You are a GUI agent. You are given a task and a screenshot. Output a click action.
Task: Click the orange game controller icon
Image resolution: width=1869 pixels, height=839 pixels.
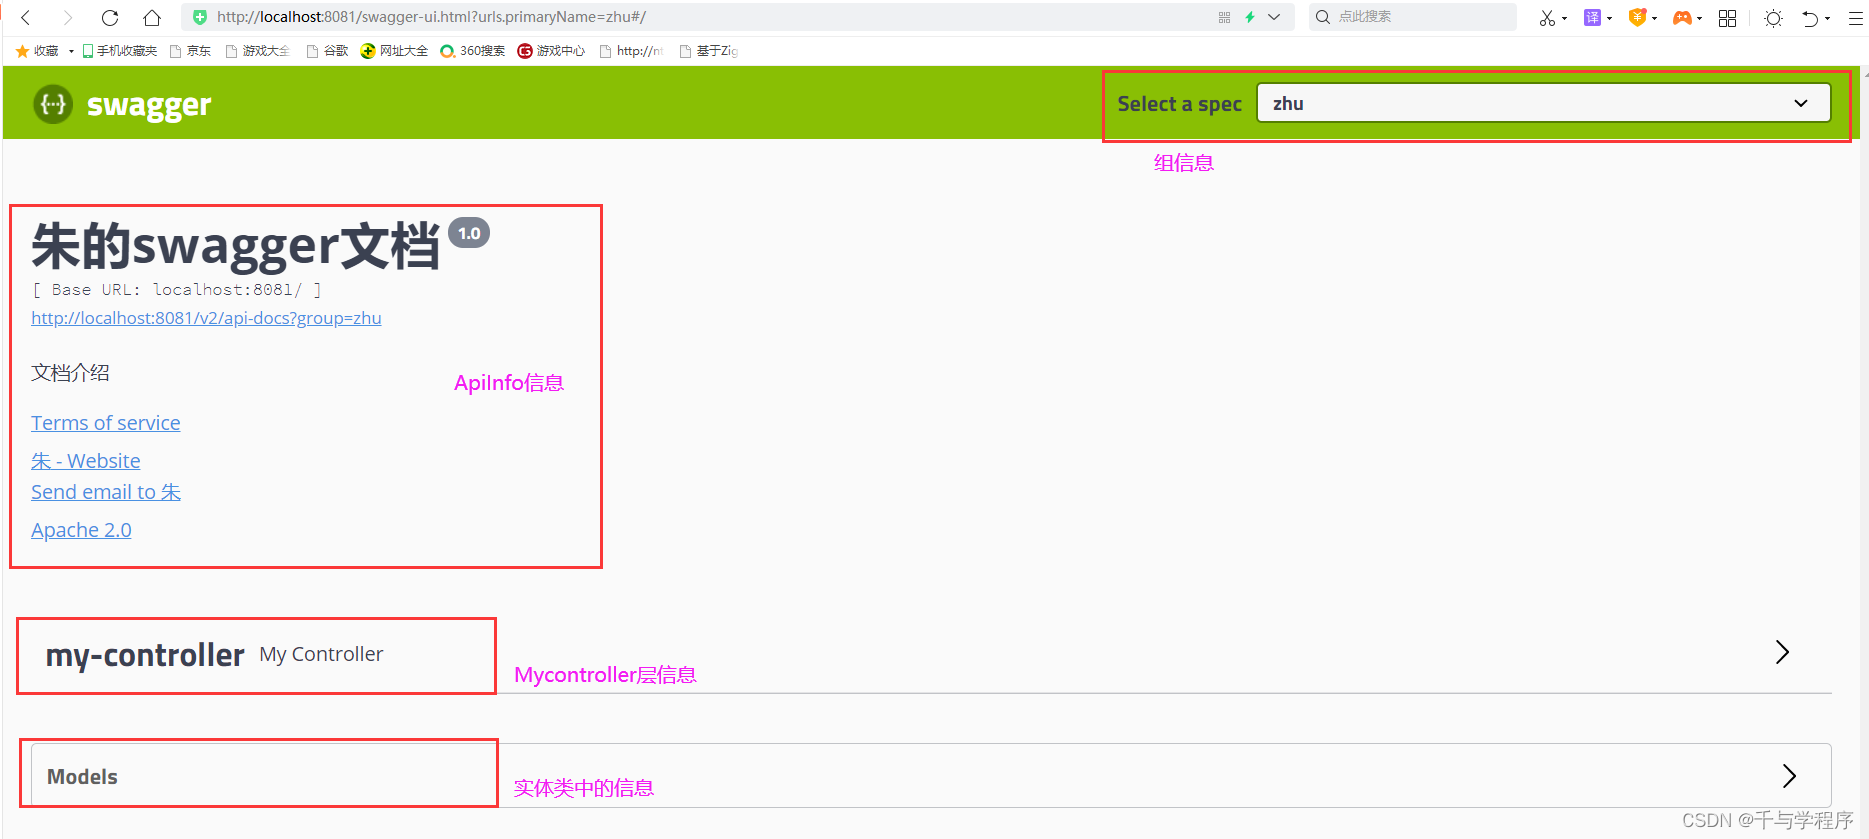click(1682, 18)
